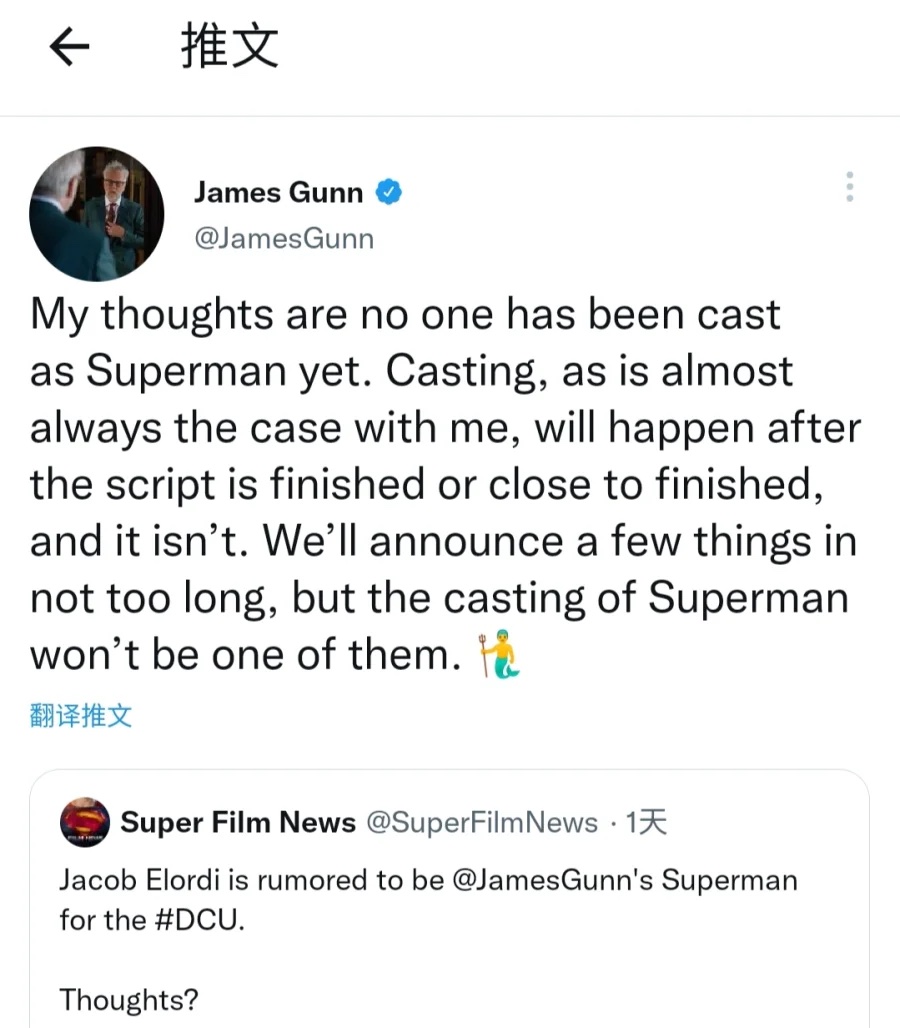The image size is (900, 1028).
Task: Click the 推文 header title
Action: click(230, 45)
